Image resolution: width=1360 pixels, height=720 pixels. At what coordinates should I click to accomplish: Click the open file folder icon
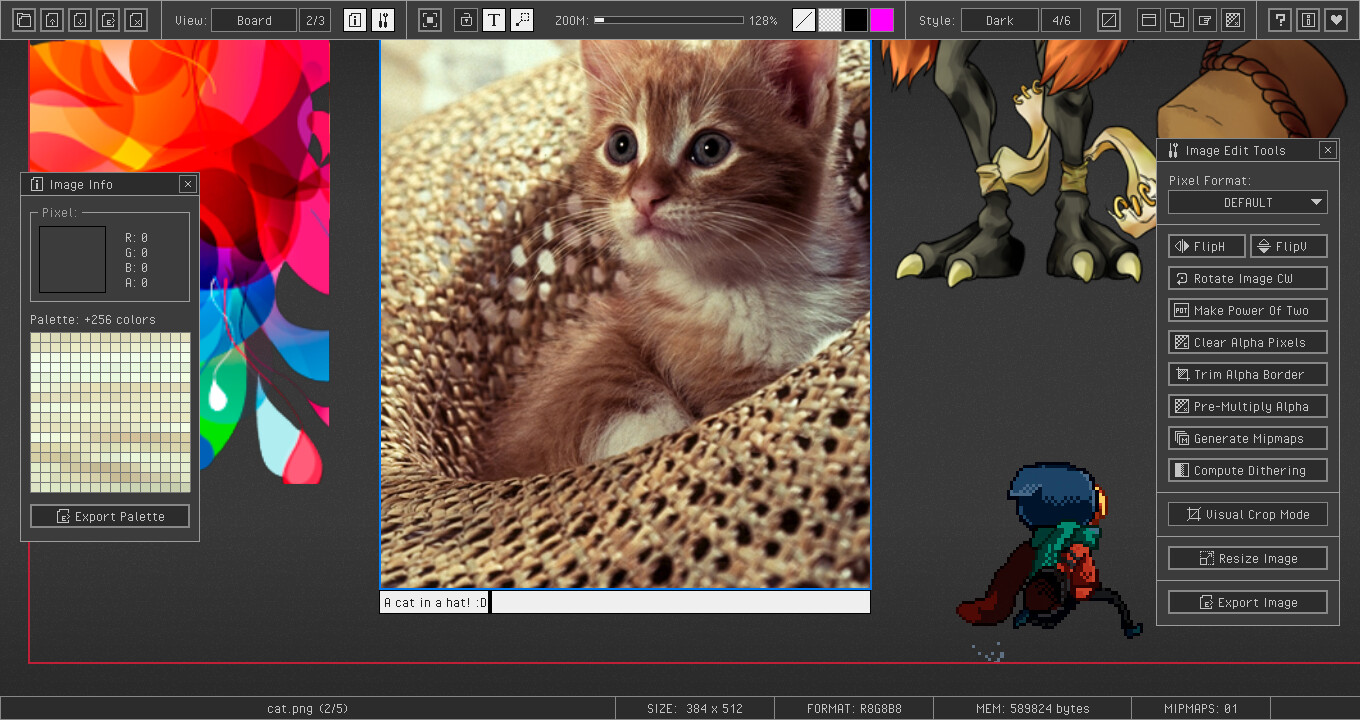[24, 20]
